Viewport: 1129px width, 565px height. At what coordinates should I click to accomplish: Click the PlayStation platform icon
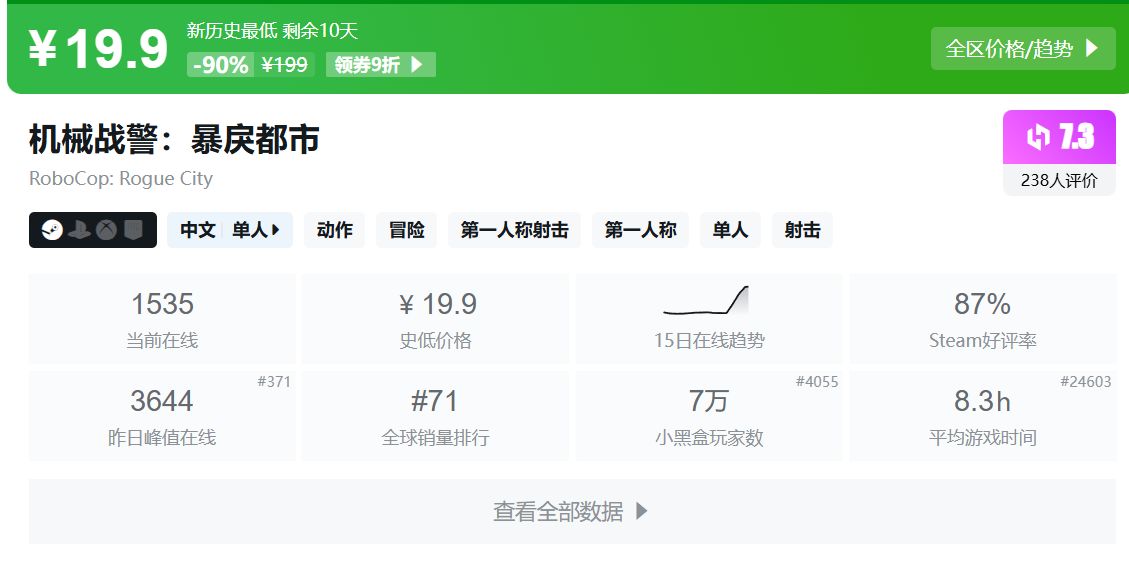coord(79,230)
